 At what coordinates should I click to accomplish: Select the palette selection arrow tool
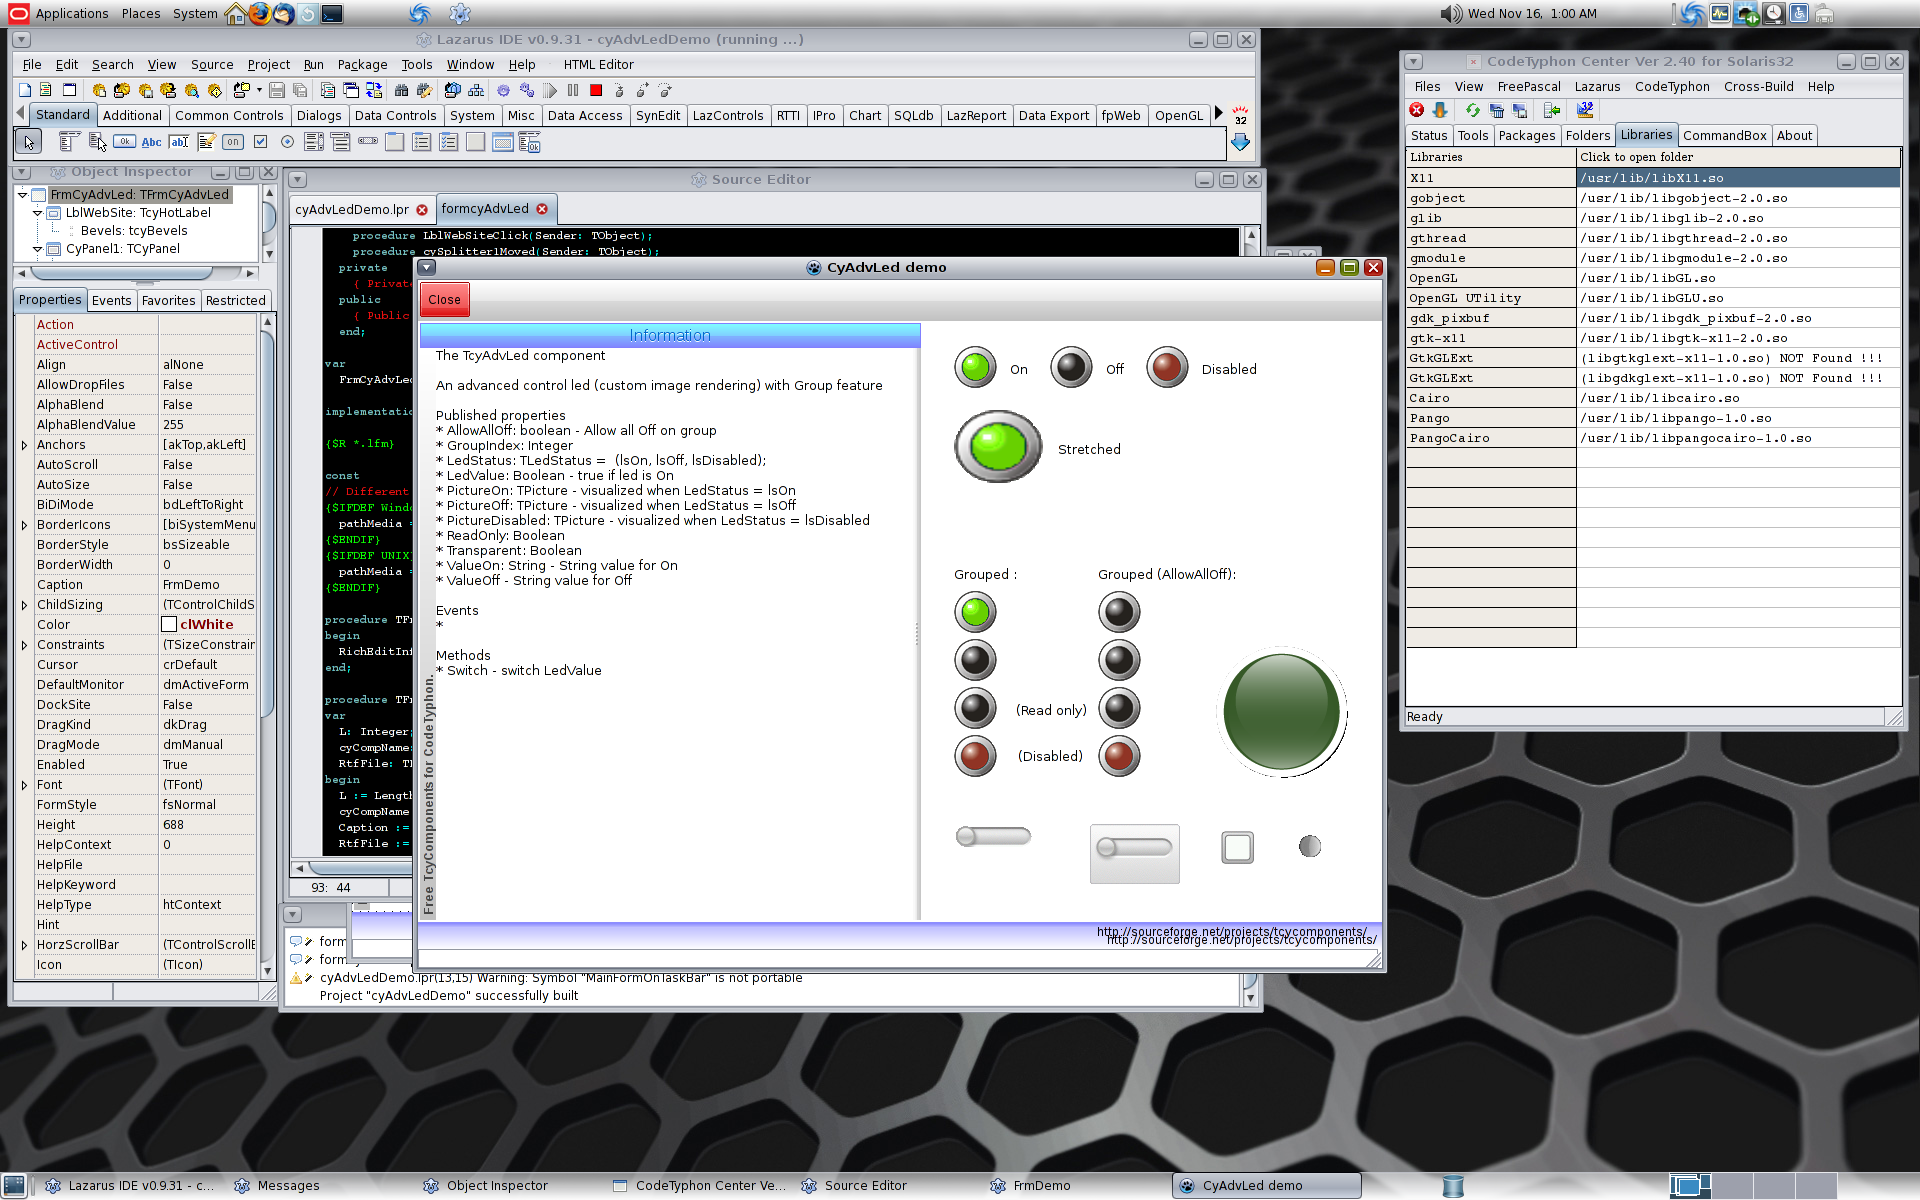28,142
